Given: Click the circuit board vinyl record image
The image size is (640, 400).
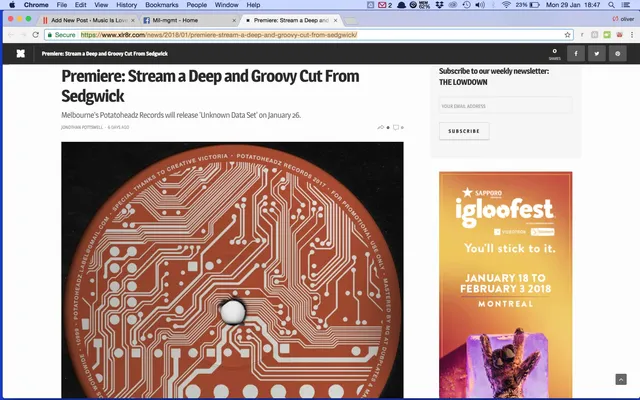Looking at the screenshot, I should click(x=232, y=270).
